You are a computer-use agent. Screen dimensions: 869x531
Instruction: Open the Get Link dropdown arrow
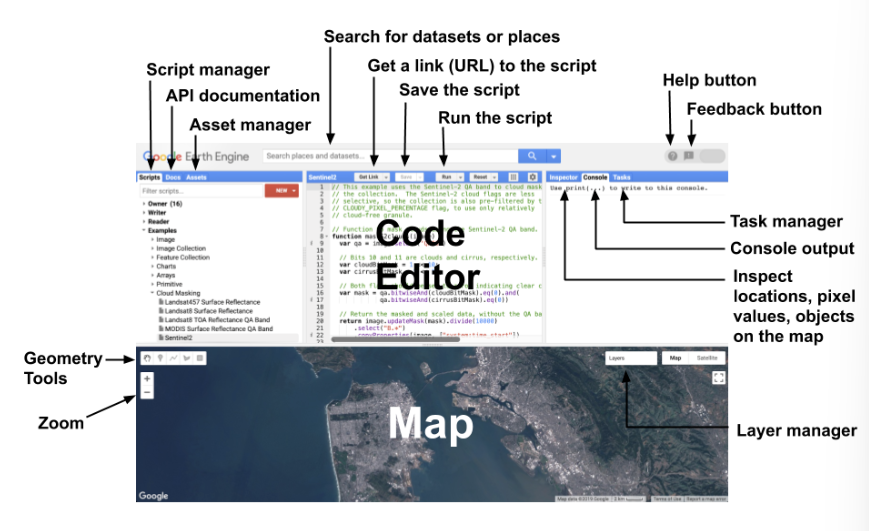coord(386,177)
